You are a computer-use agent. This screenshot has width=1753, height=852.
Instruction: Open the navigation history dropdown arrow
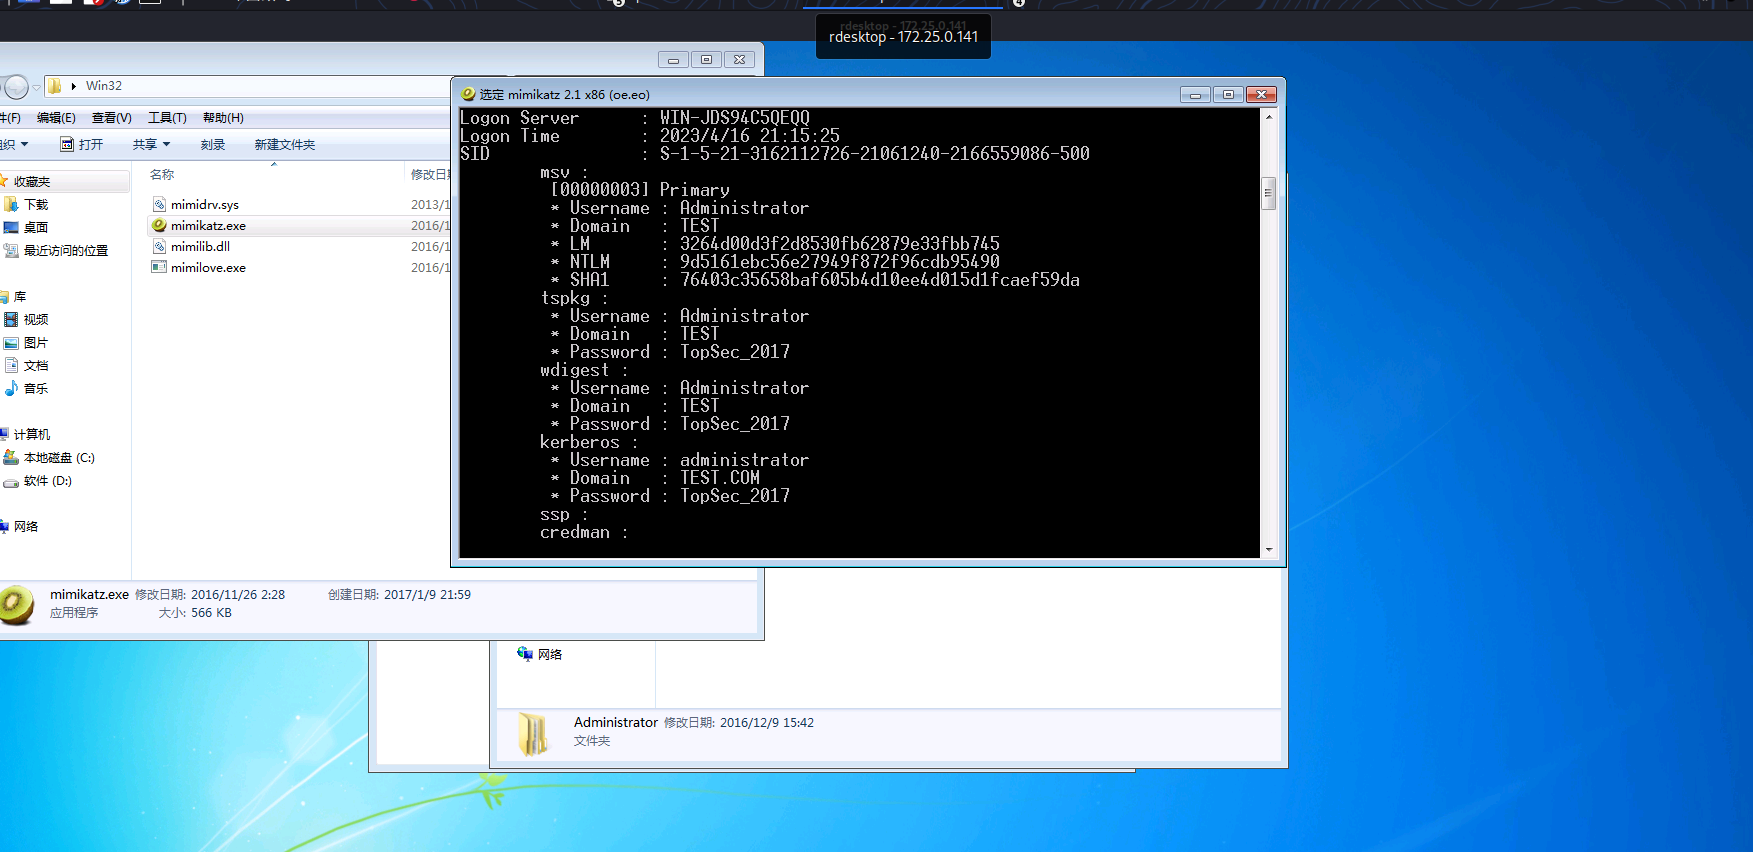[36, 87]
